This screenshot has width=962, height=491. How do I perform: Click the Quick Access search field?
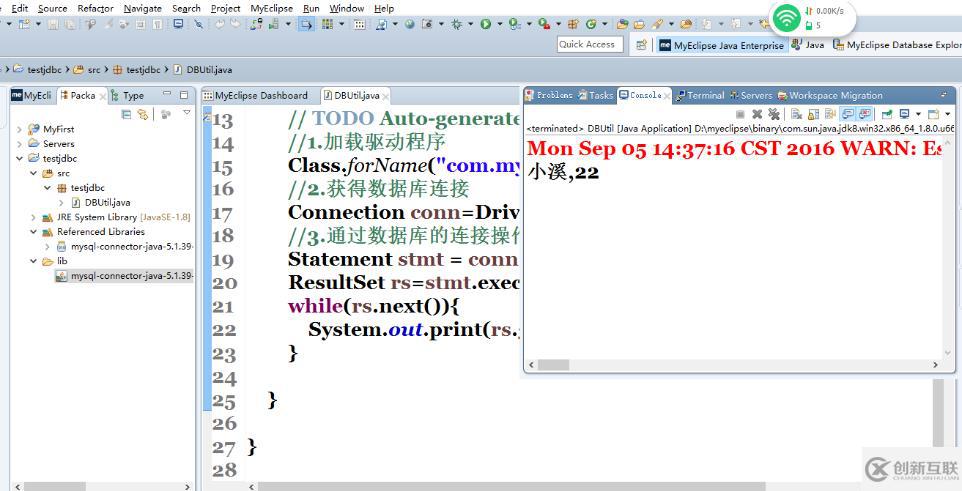pyautogui.click(x=590, y=44)
